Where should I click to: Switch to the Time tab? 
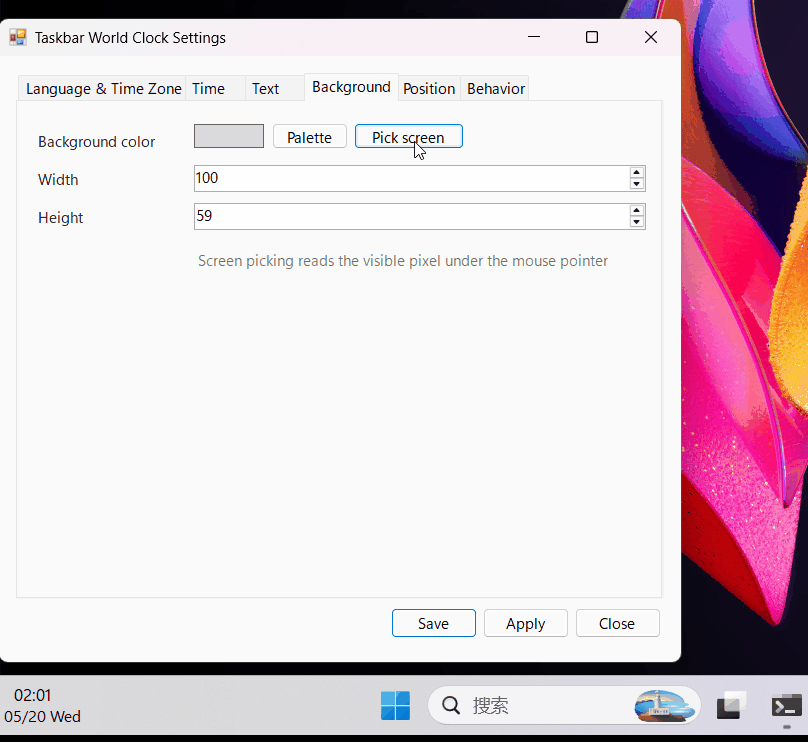pos(215,89)
